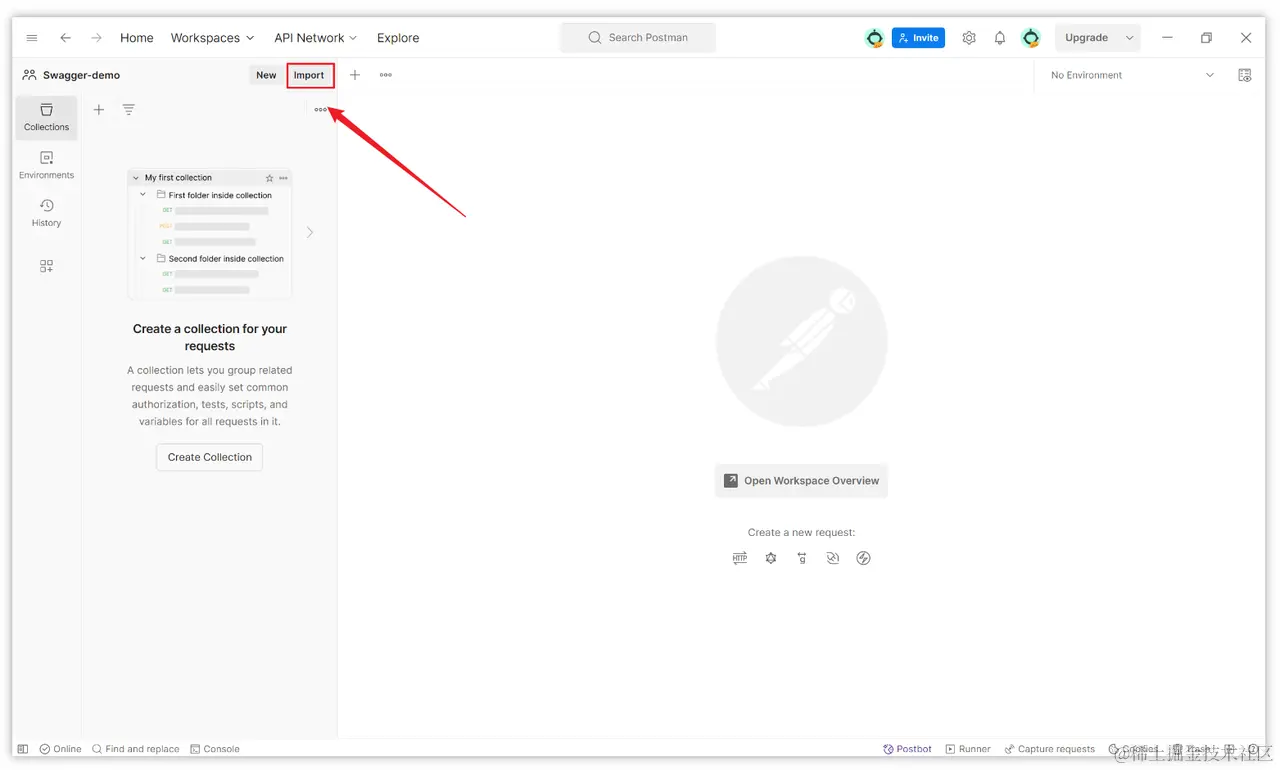
Task: Create a new WebSocket request
Action: click(x=833, y=558)
